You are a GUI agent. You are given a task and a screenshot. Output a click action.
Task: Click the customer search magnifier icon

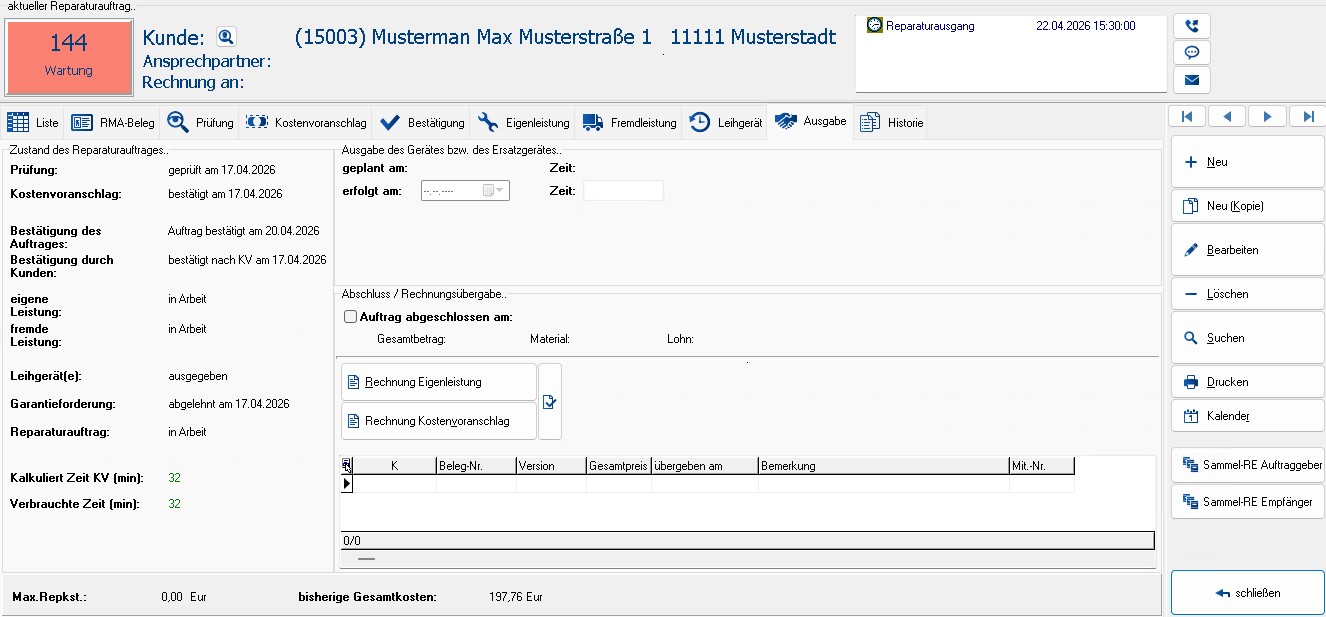pos(226,38)
